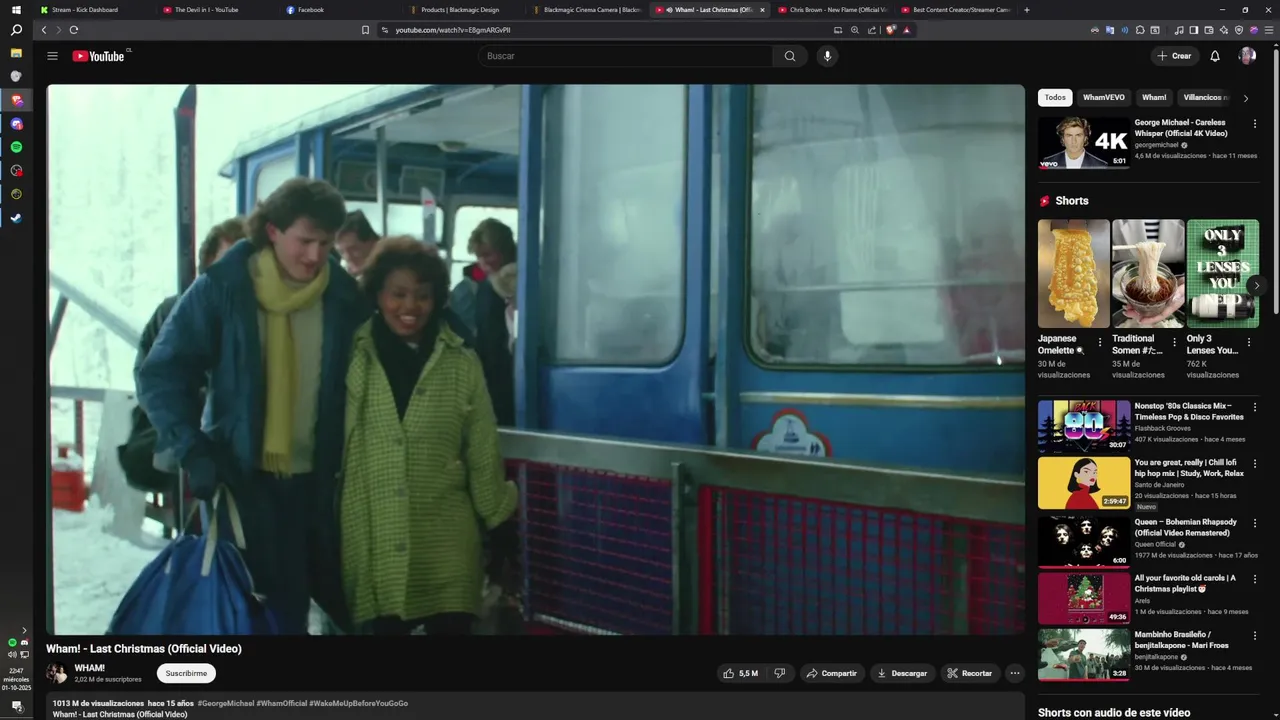Open options menu for Careless Whisper video

coord(1254,123)
